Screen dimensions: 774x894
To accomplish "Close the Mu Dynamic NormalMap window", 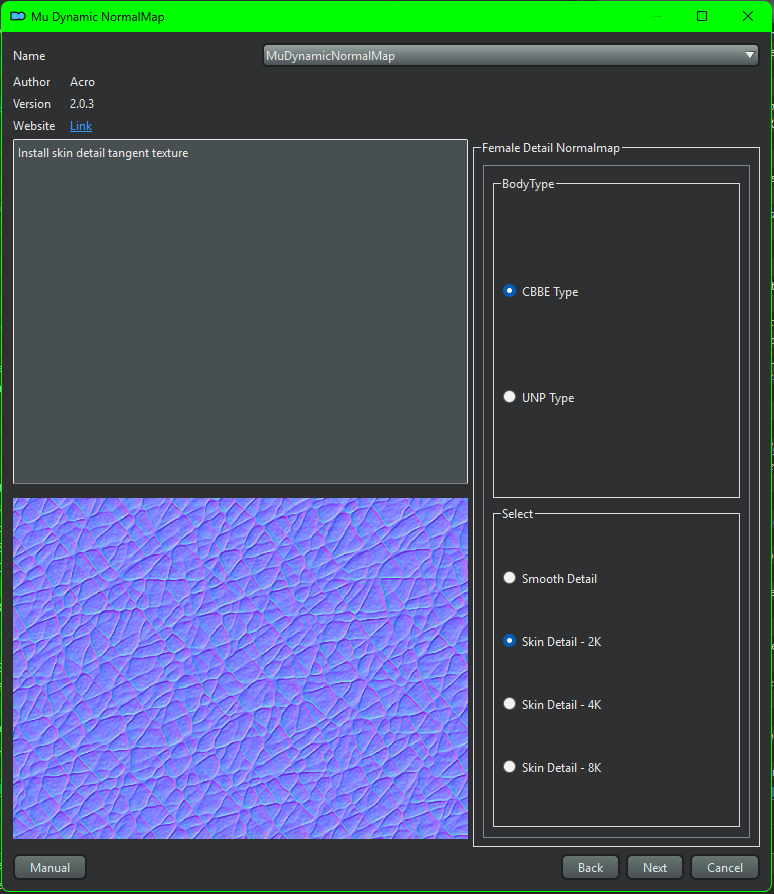I will click(x=748, y=16).
